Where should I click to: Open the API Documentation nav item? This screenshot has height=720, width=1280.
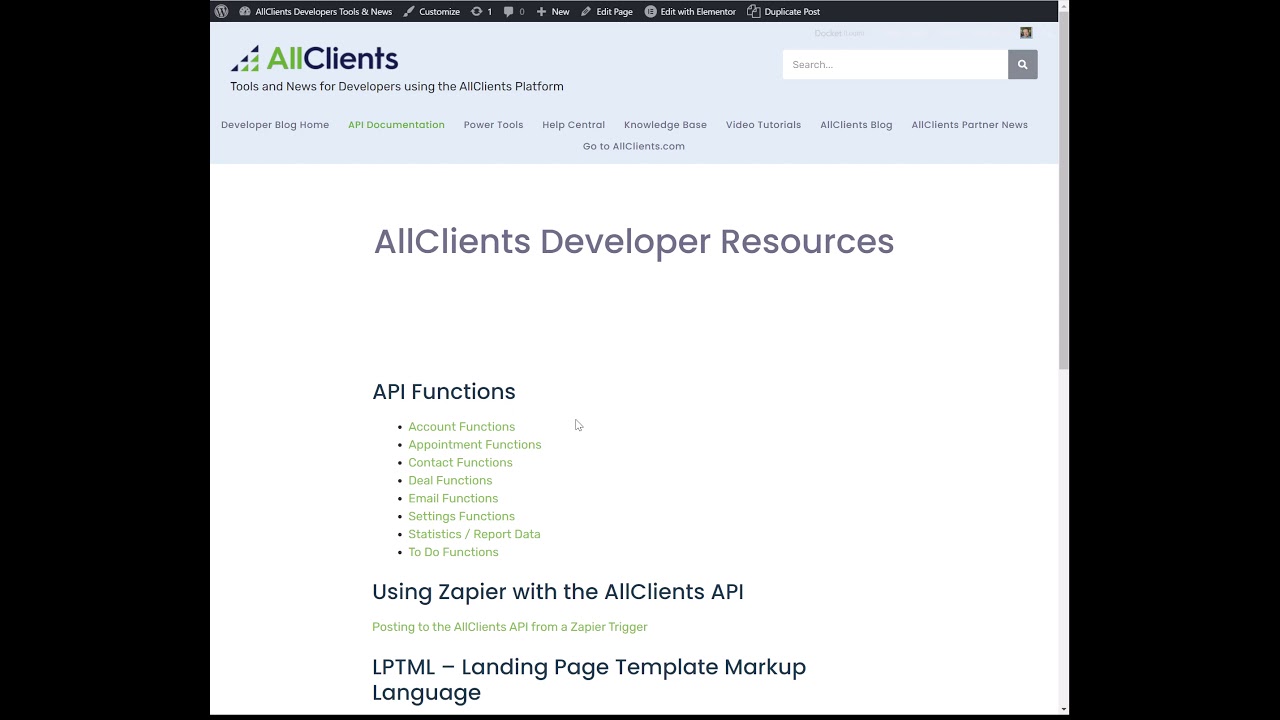tap(396, 125)
